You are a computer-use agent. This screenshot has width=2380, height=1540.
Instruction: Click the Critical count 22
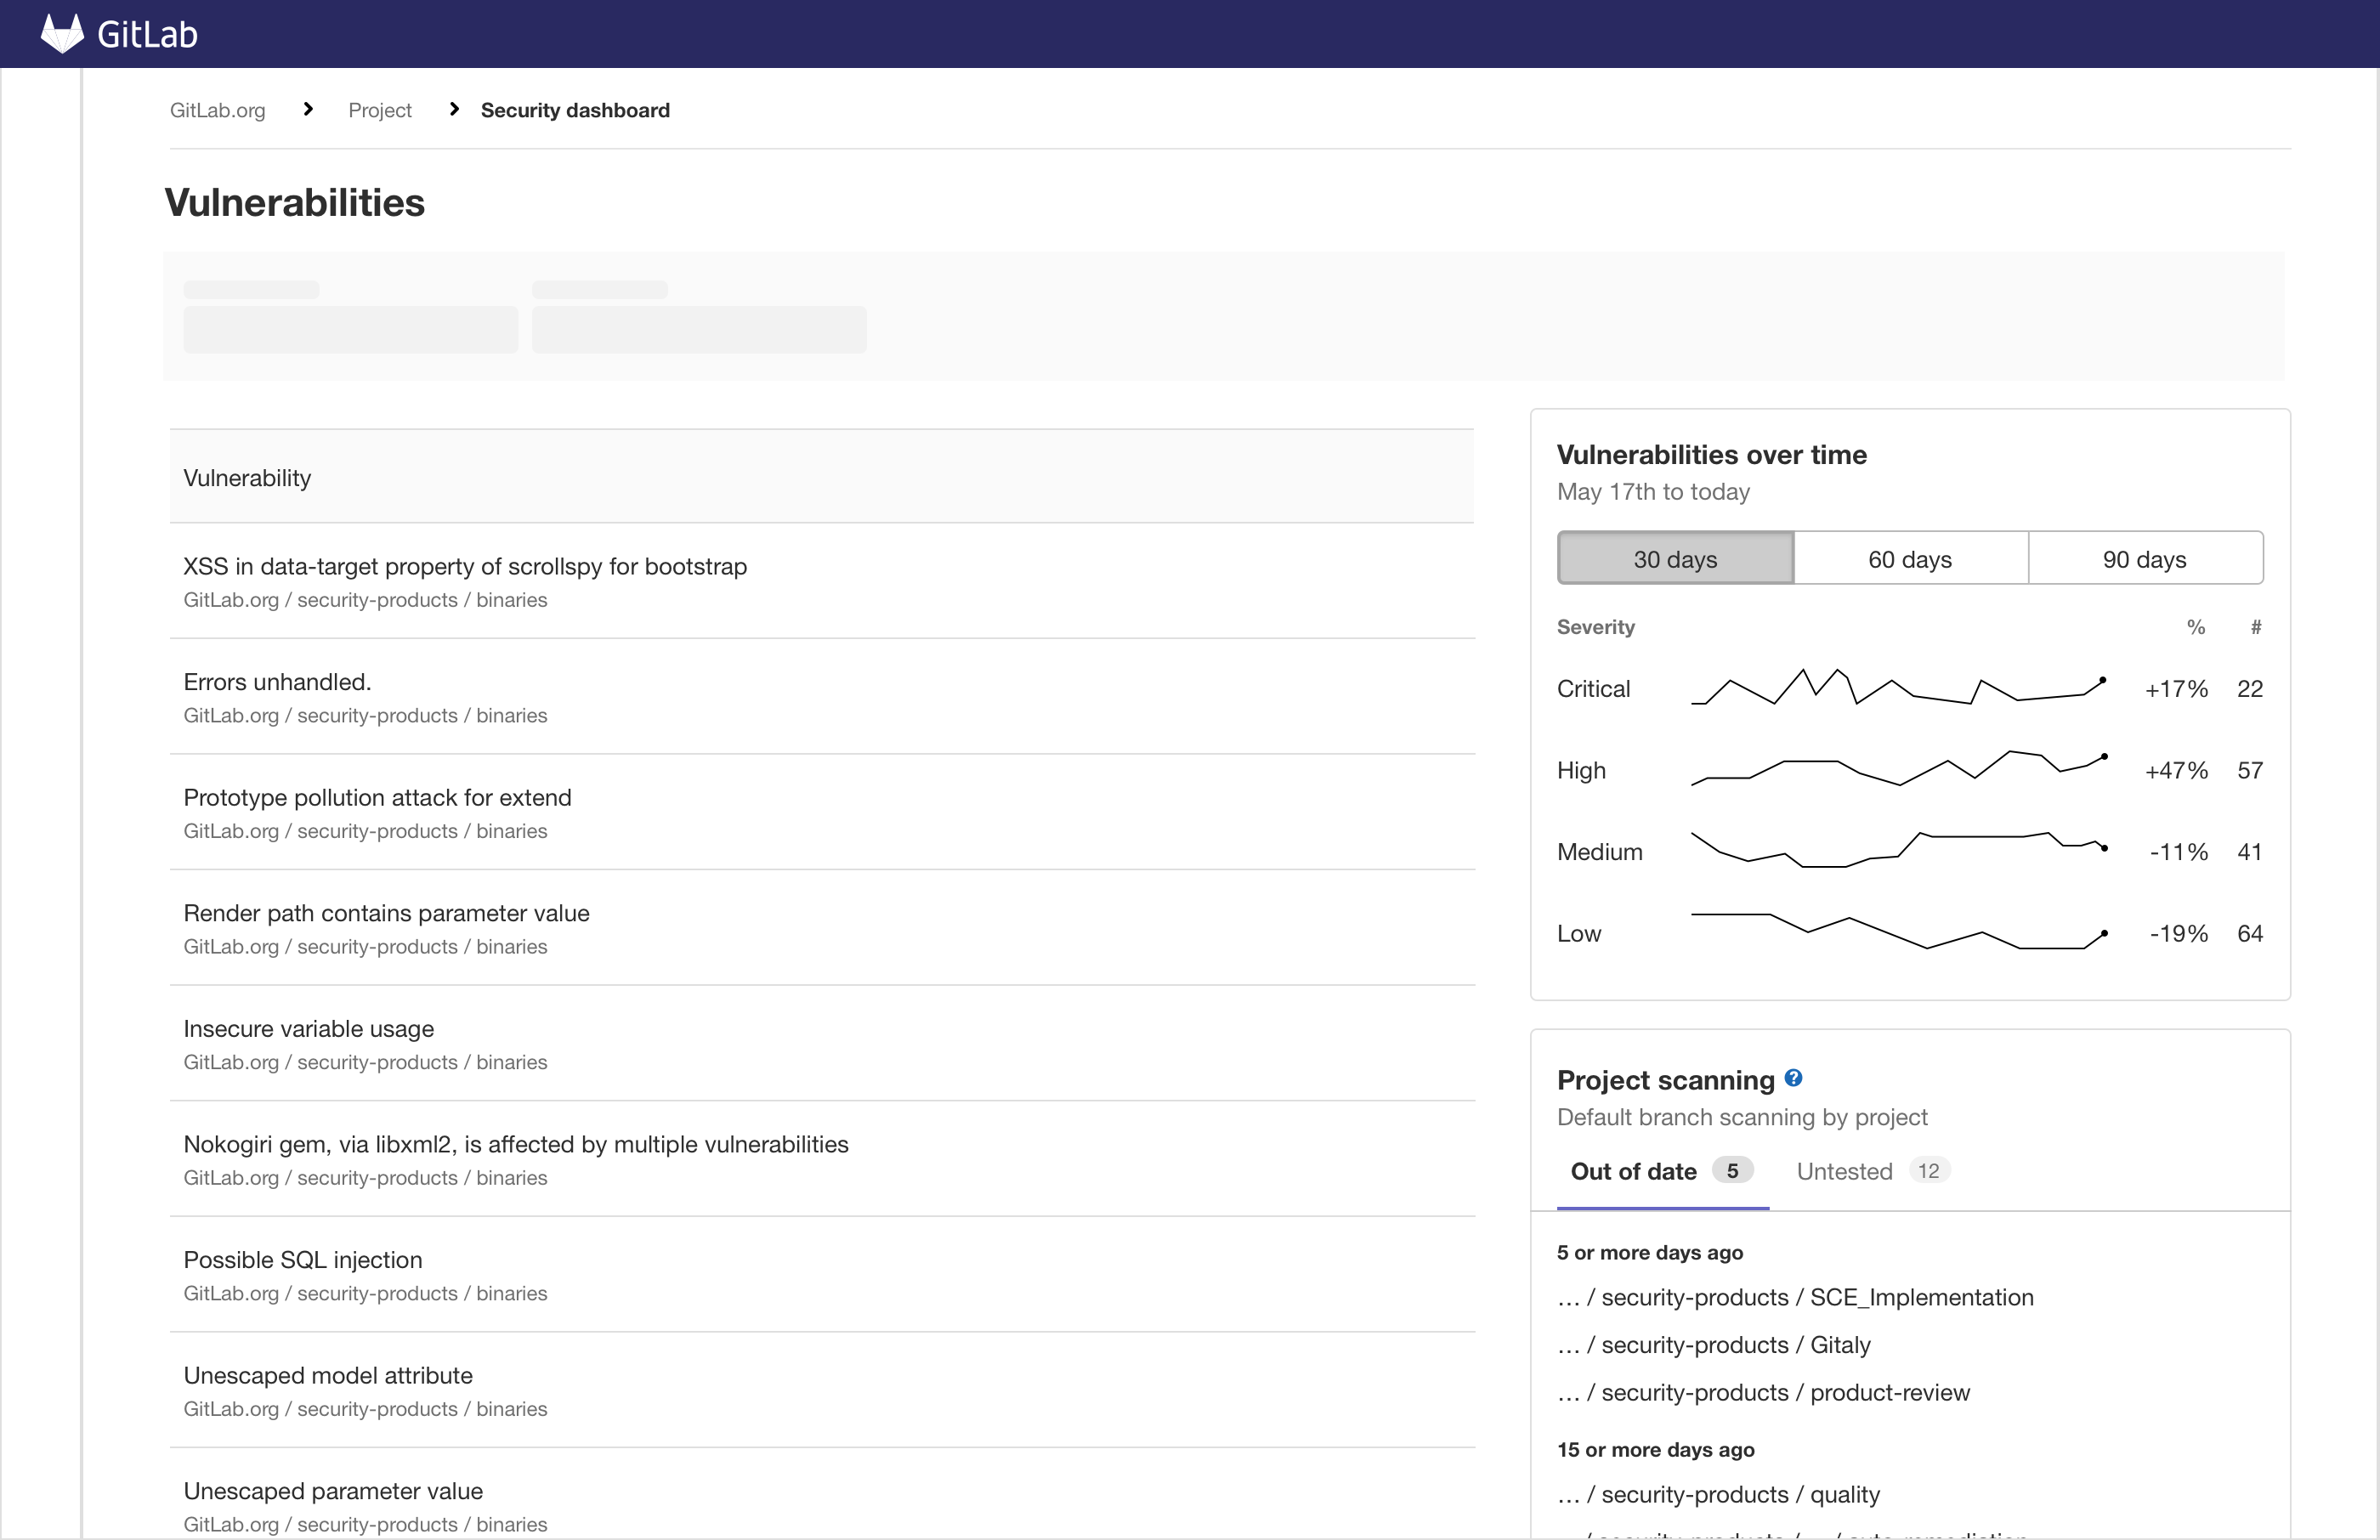click(x=2250, y=689)
